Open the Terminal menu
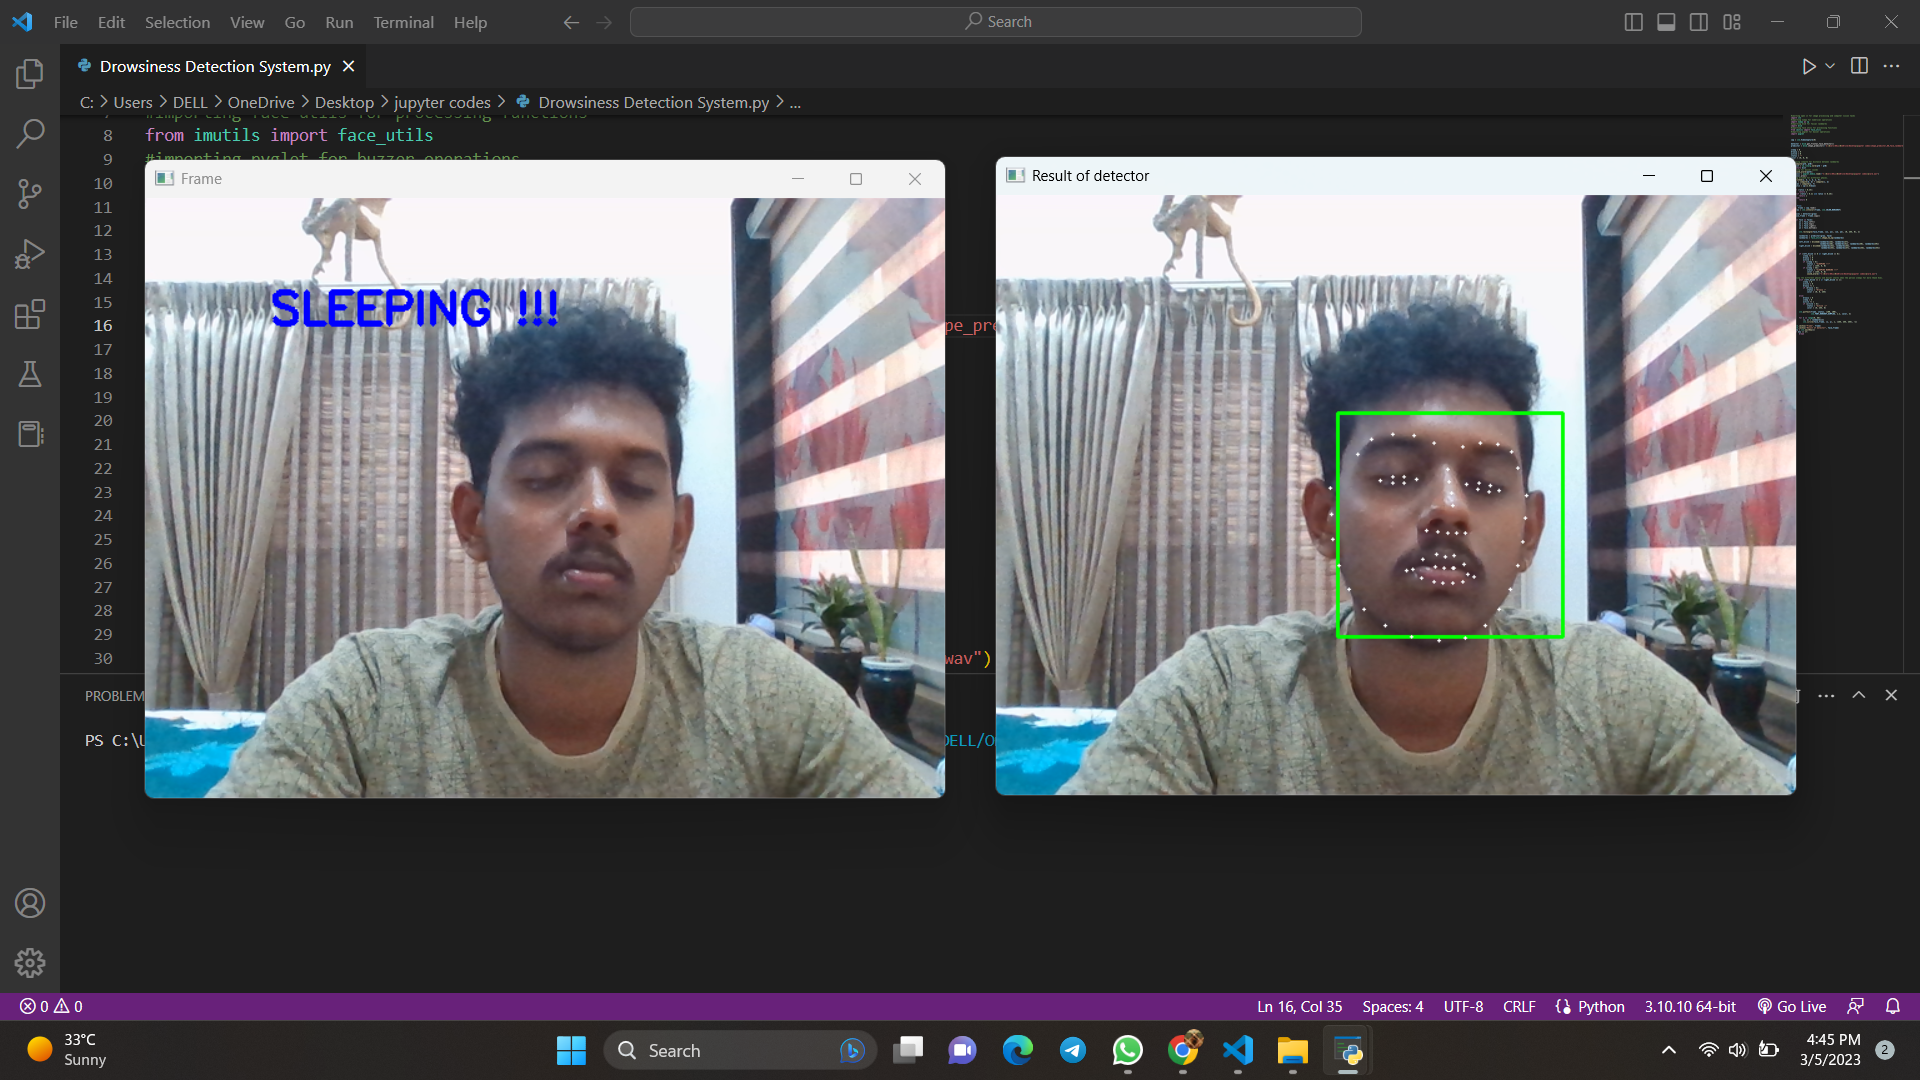Screen dimensions: 1920x1080 tap(403, 21)
